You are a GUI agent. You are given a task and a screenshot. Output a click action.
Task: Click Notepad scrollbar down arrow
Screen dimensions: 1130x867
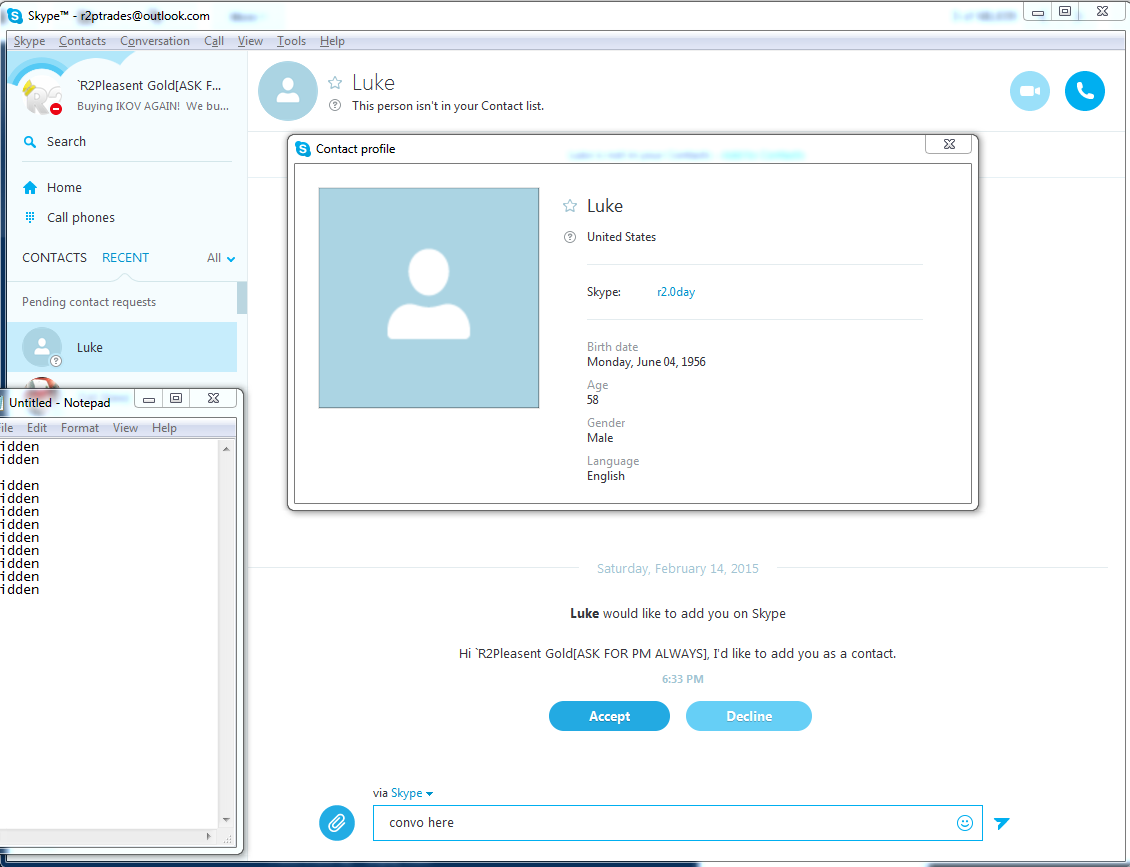coord(226,819)
